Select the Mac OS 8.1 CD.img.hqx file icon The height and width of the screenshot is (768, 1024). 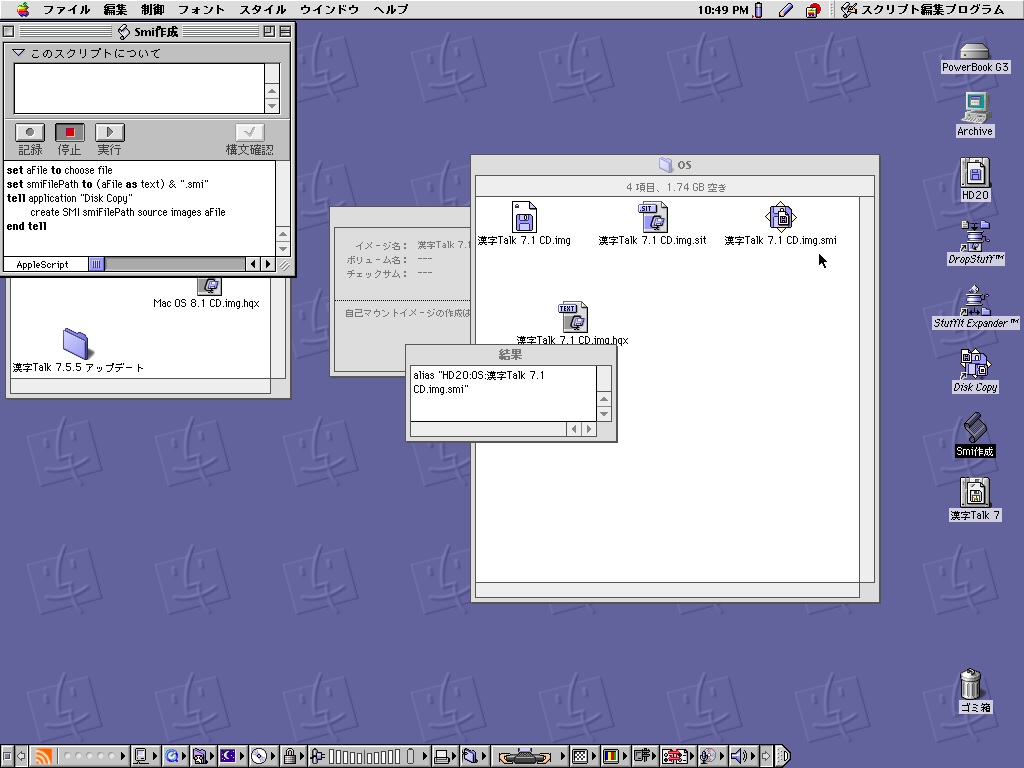click(210, 286)
